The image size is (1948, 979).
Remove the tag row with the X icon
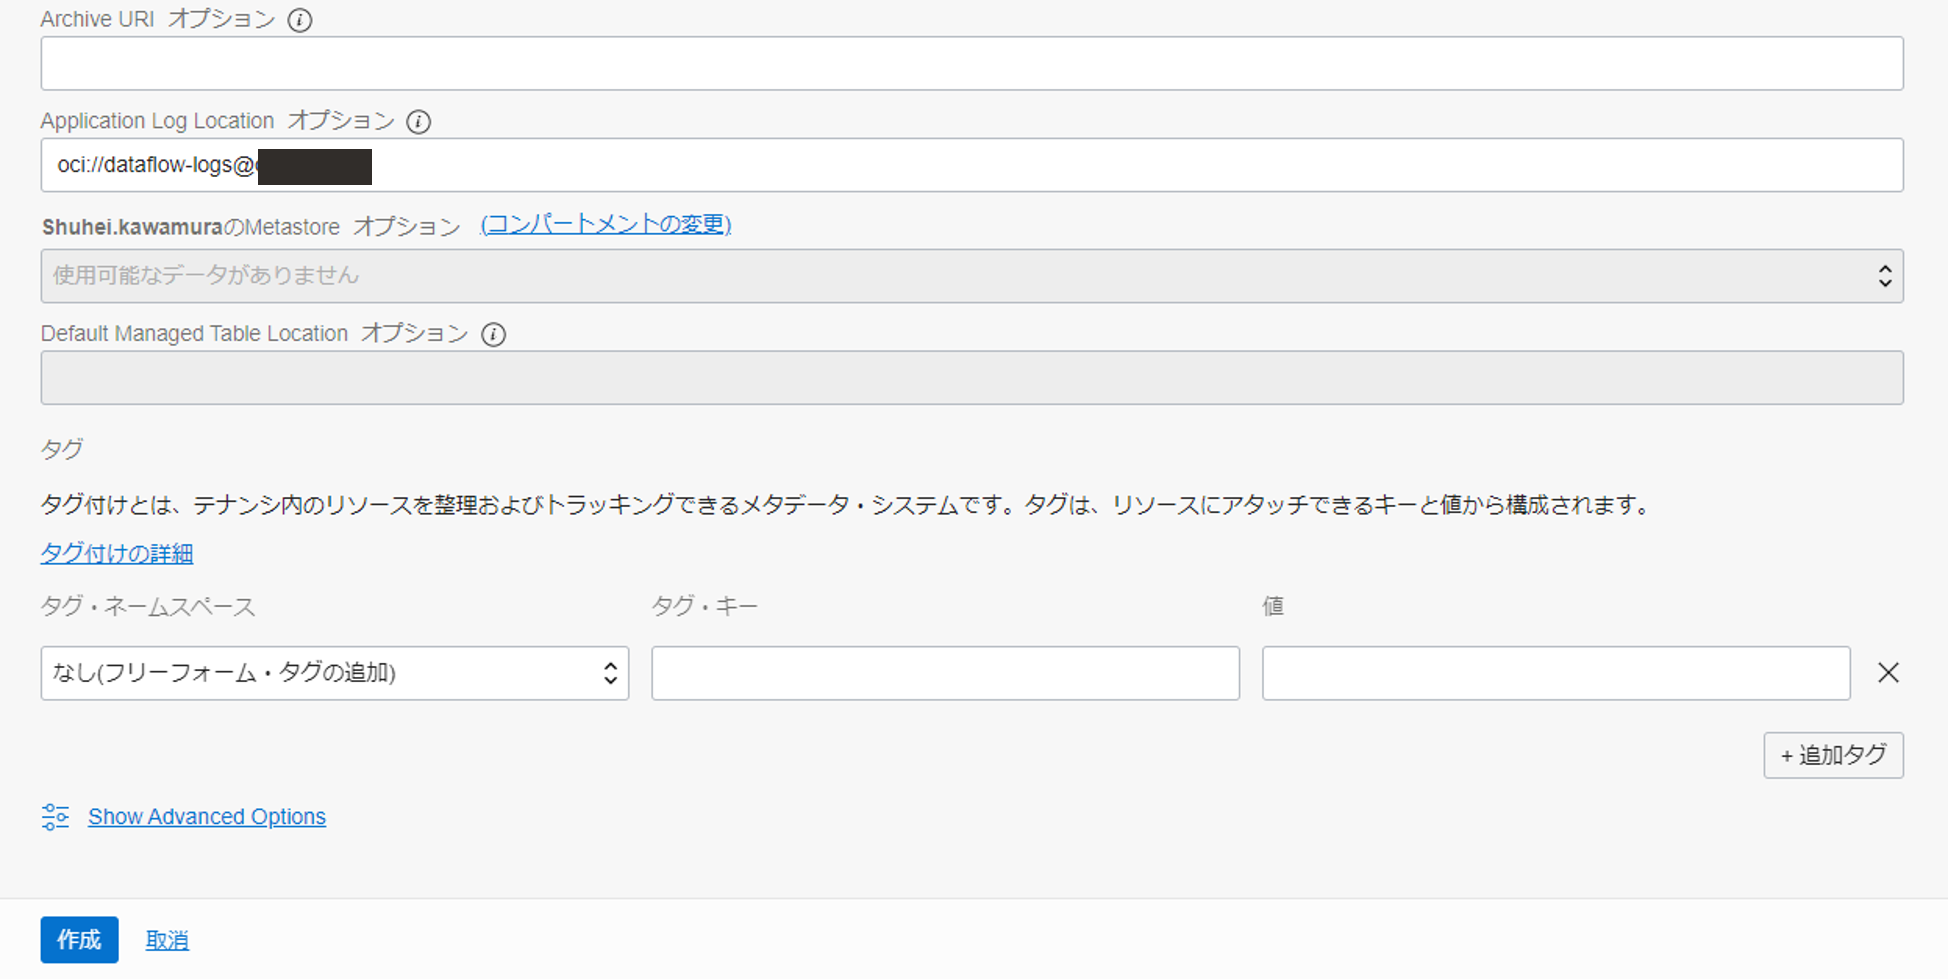[x=1887, y=673]
